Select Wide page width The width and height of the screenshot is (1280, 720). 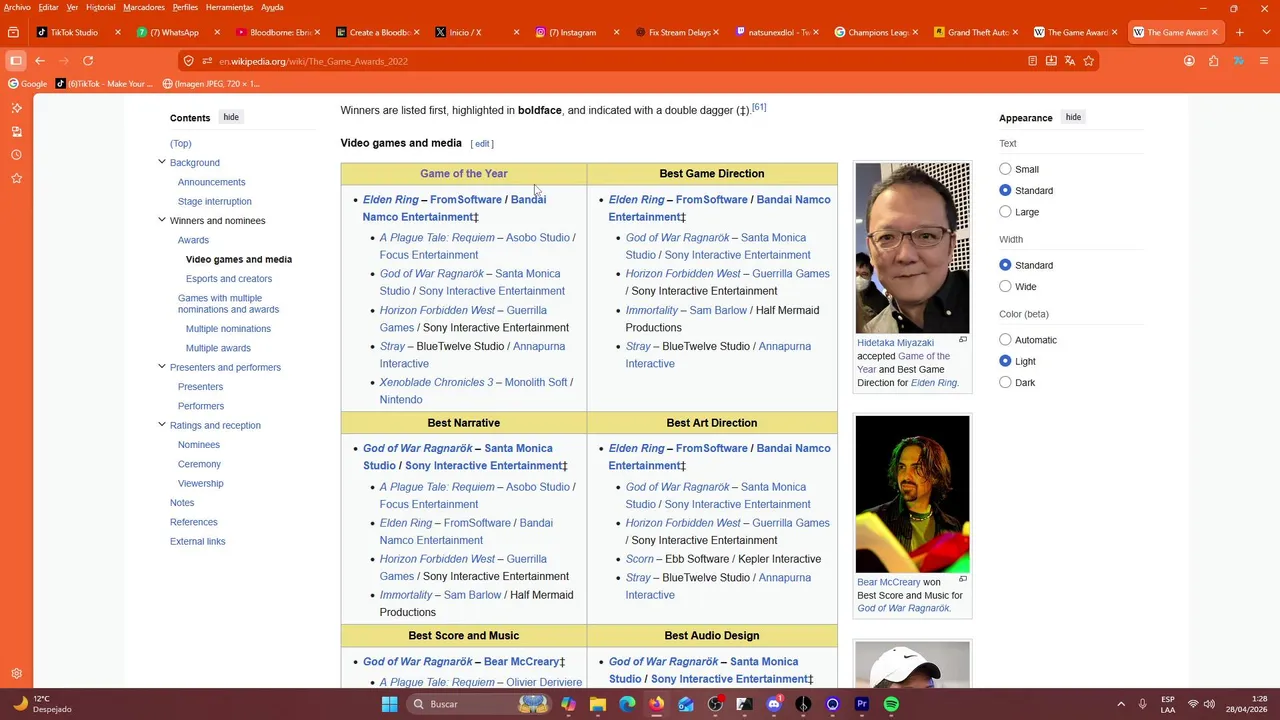tap(1005, 286)
